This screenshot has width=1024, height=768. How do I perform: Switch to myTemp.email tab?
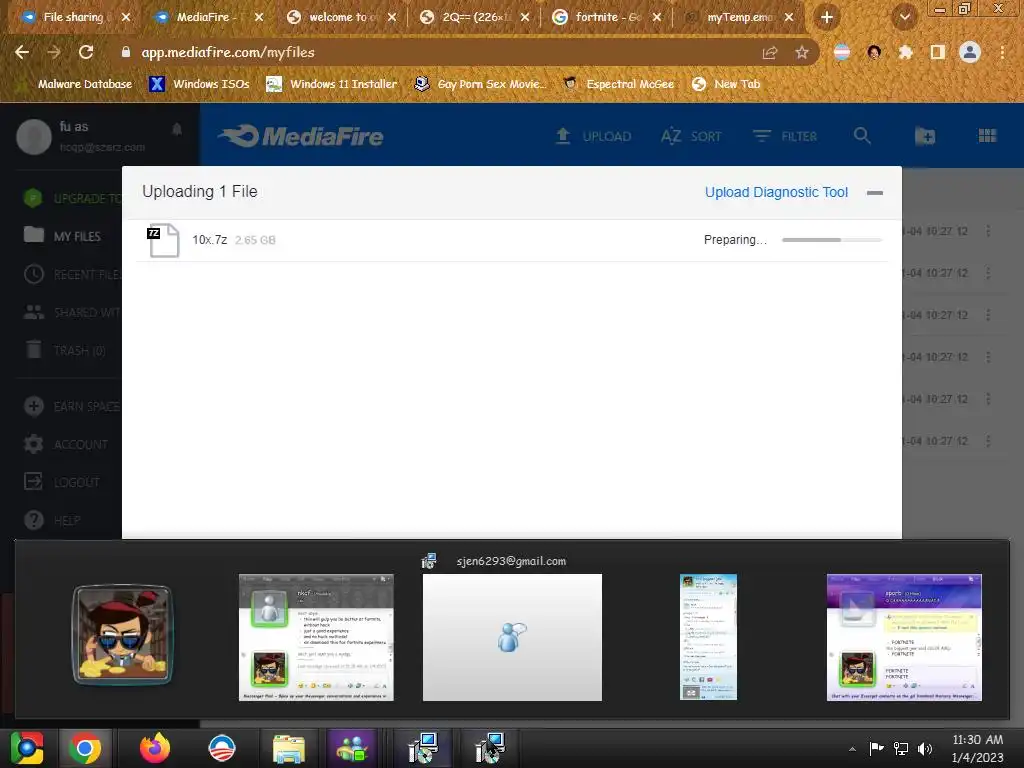(x=739, y=18)
